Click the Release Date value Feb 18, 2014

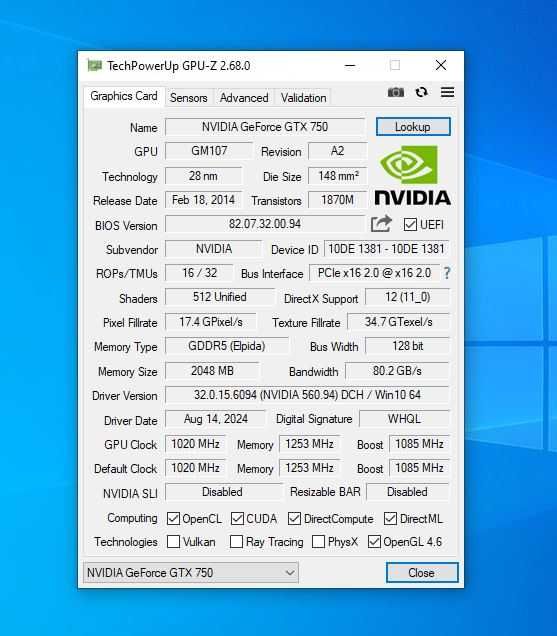pos(203,200)
